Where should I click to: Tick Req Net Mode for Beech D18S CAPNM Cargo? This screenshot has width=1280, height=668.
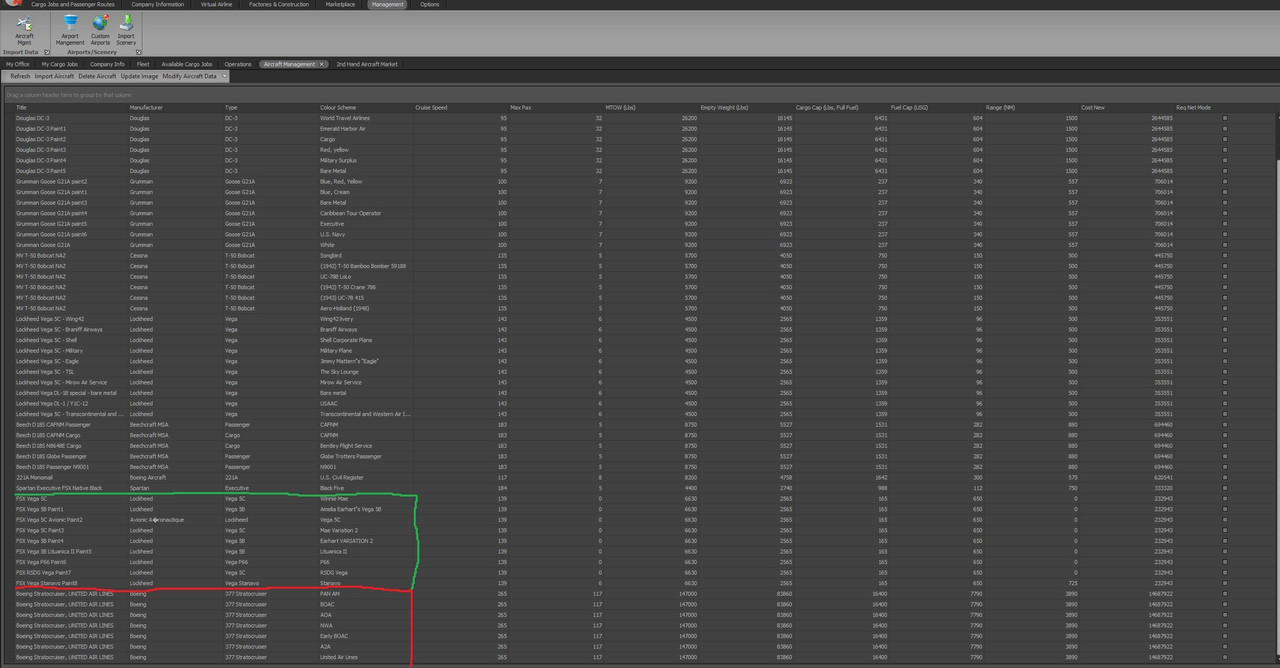tap(1225, 435)
